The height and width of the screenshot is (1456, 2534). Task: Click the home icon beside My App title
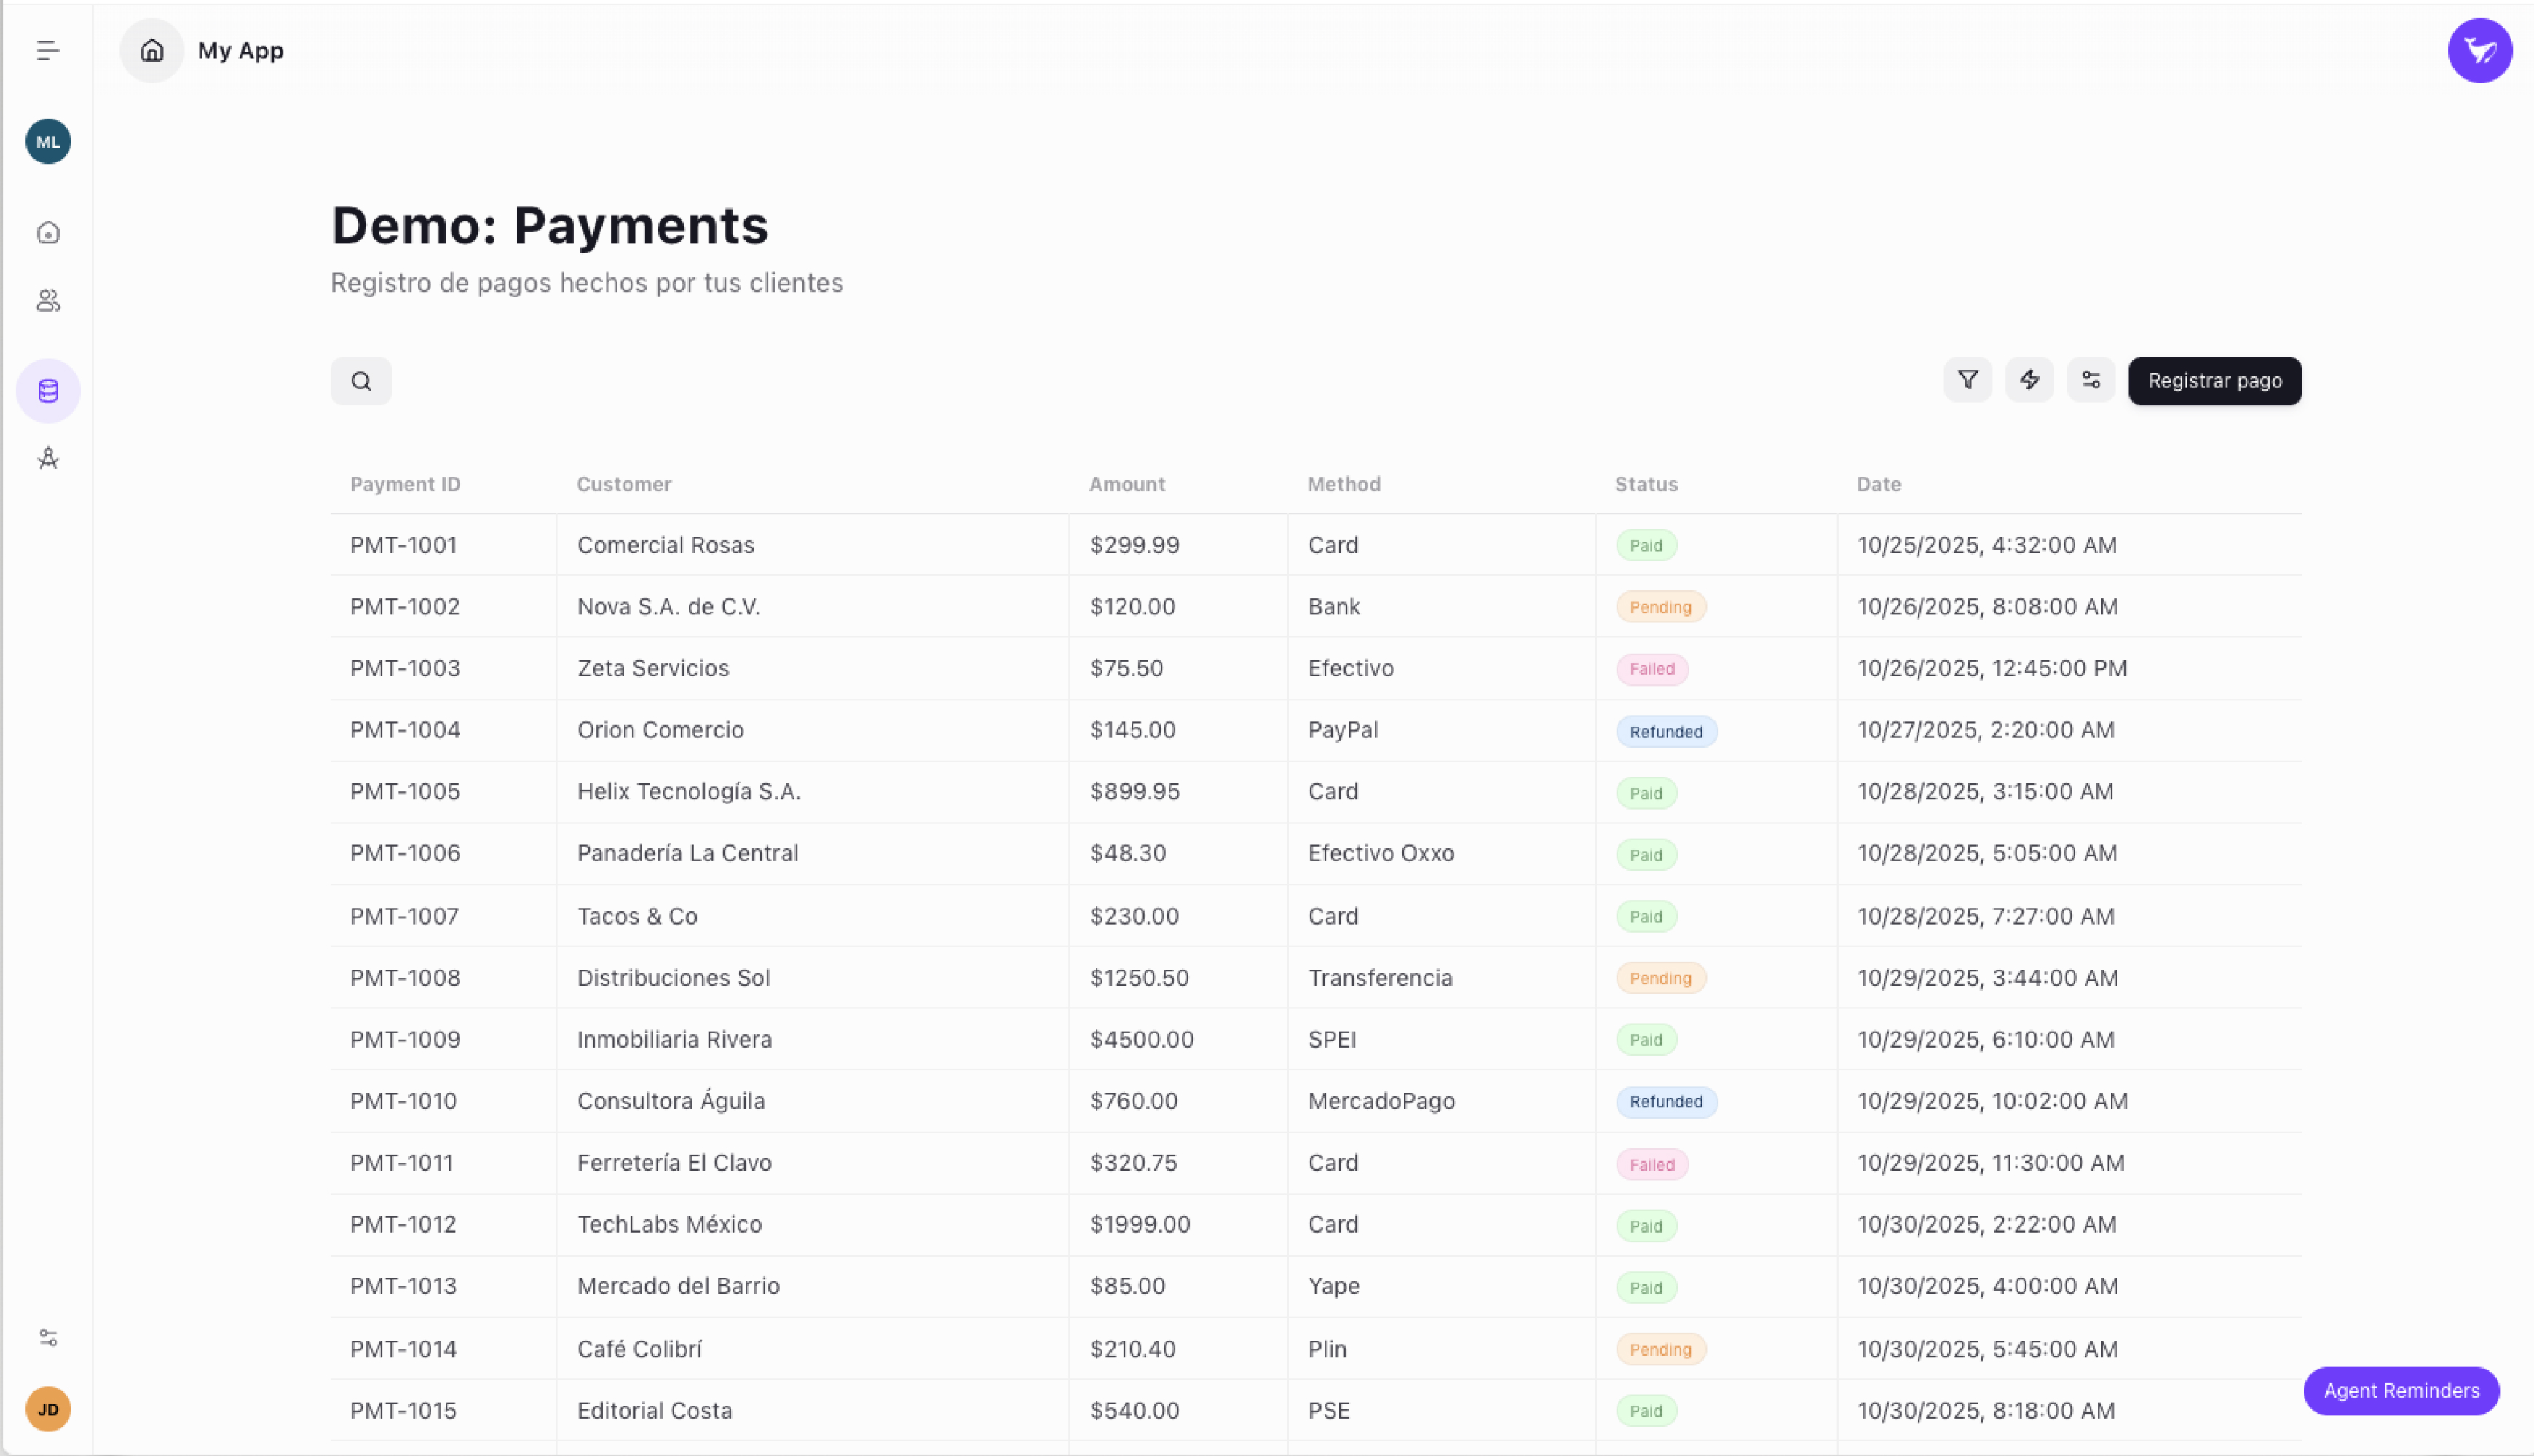[x=151, y=50]
